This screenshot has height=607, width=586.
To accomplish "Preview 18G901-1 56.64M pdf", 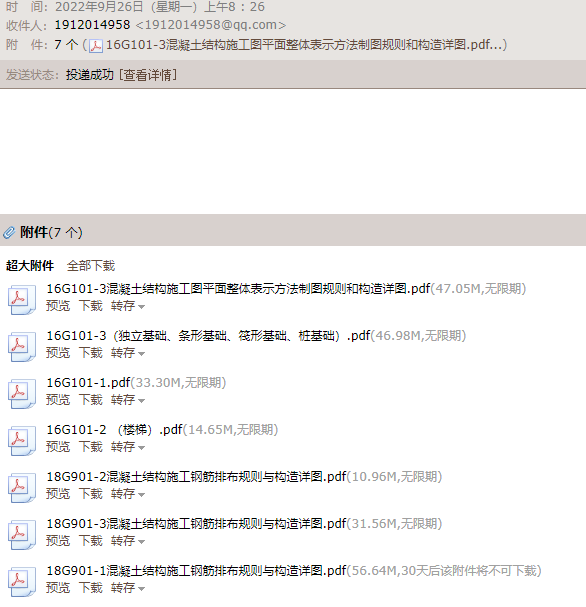I will pyautogui.click(x=58, y=588).
